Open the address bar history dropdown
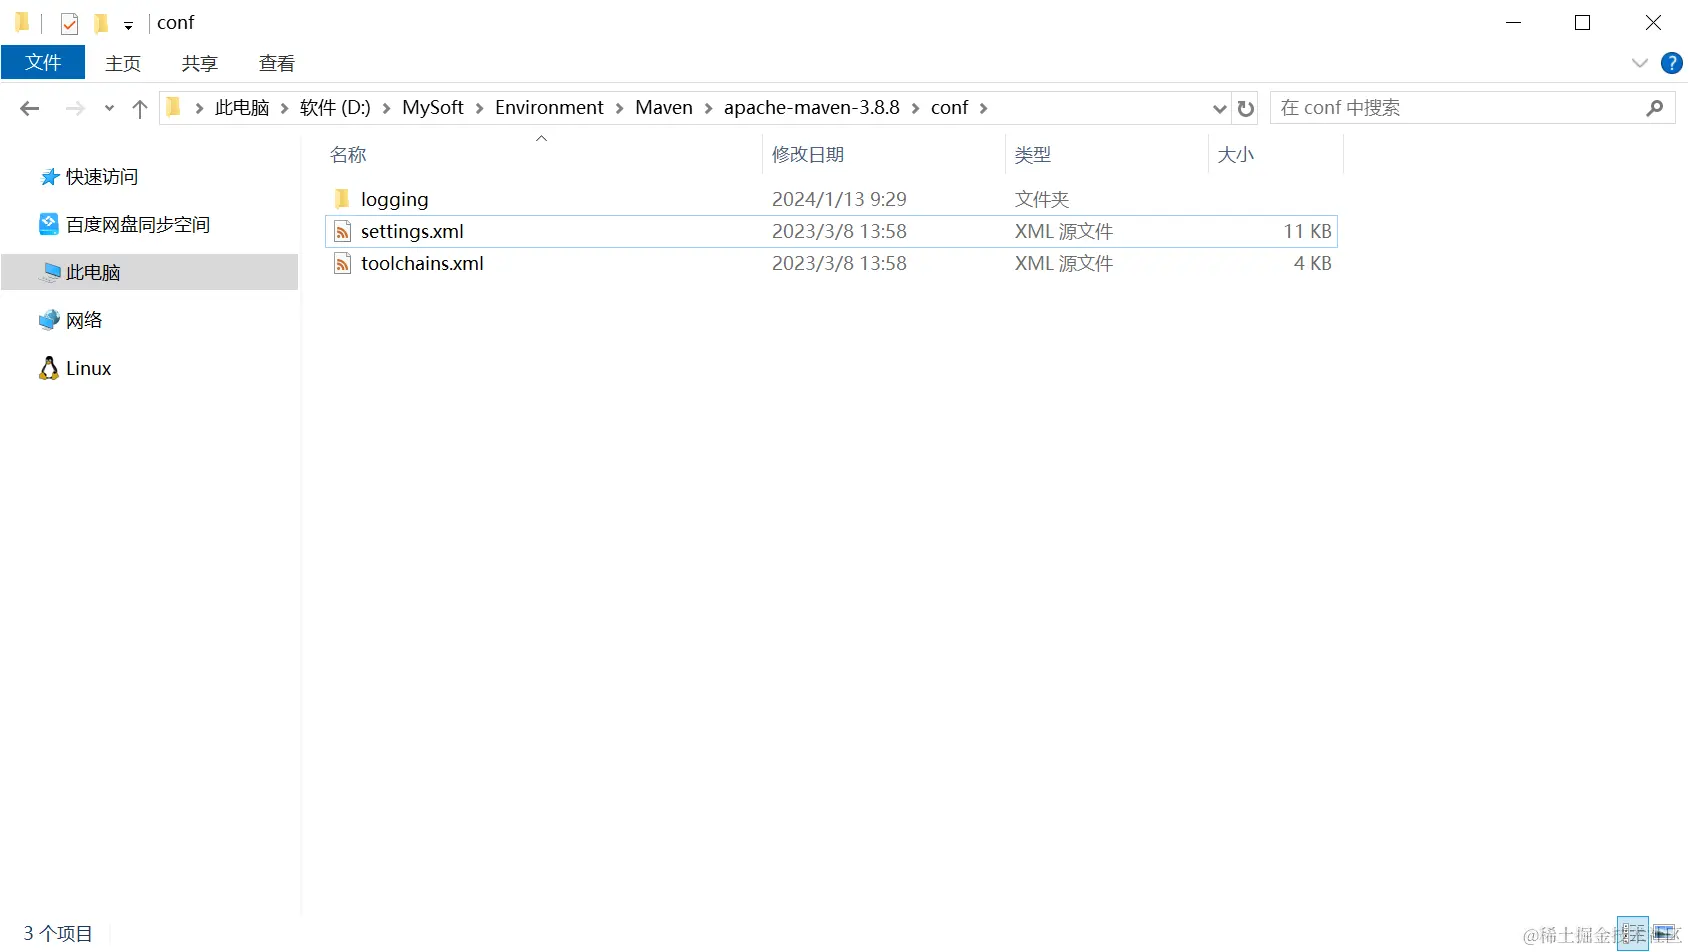This screenshot has height=952, width=1689. tap(1219, 108)
